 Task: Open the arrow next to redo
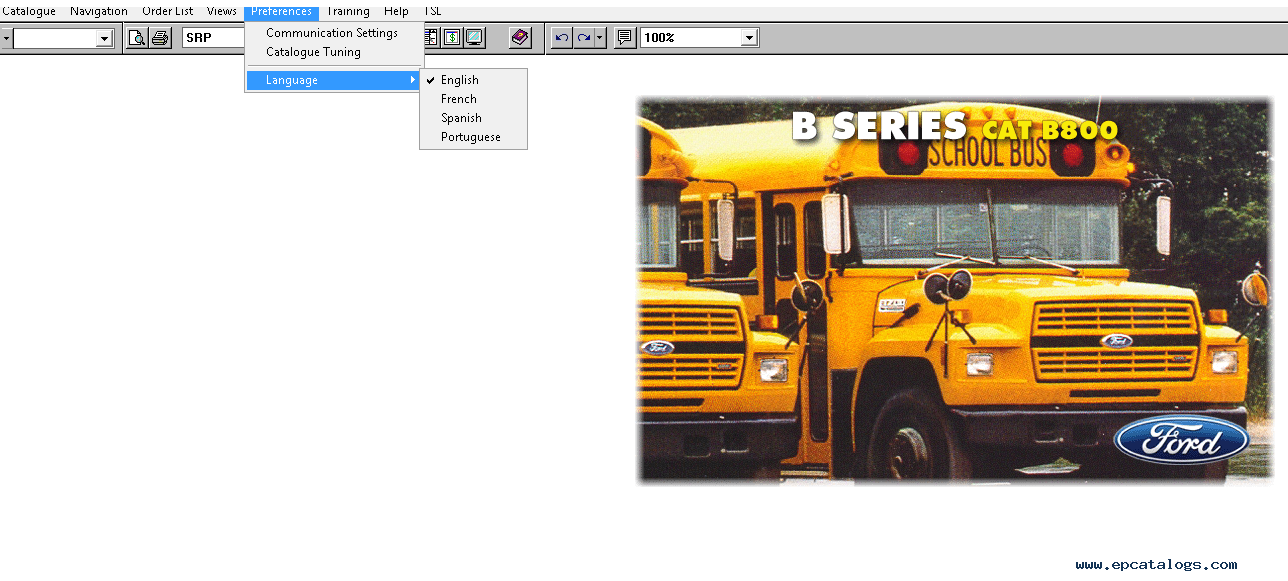(600, 38)
